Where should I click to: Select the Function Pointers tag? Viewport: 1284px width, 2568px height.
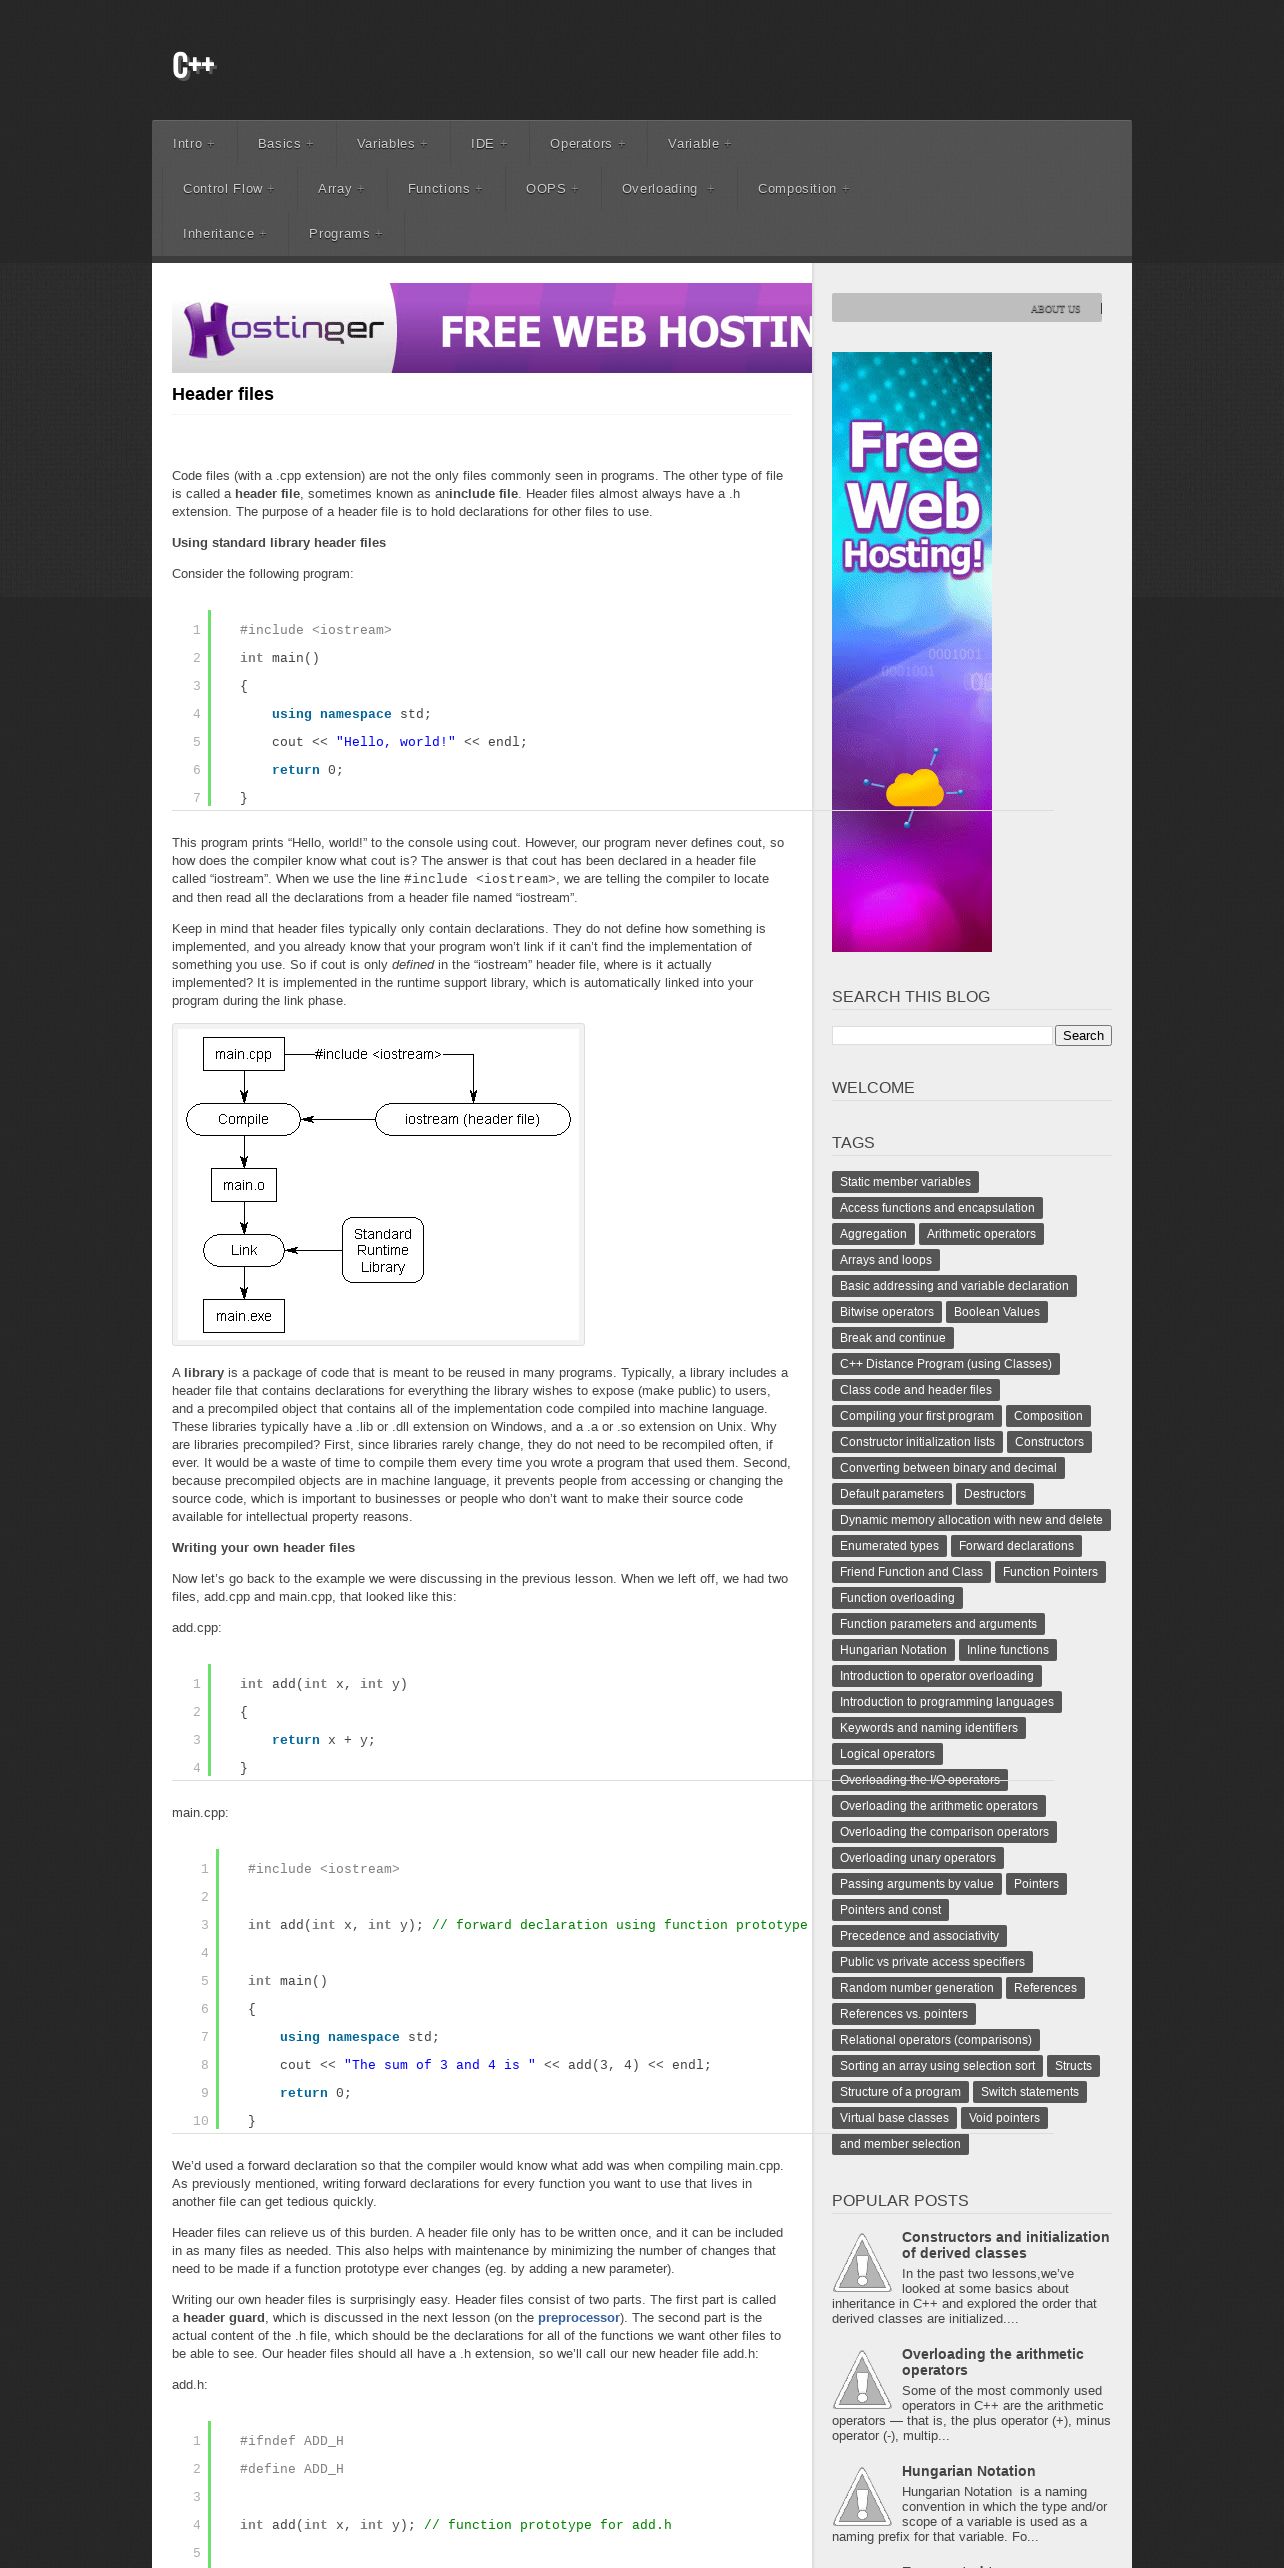pyautogui.click(x=1050, y=1572)
